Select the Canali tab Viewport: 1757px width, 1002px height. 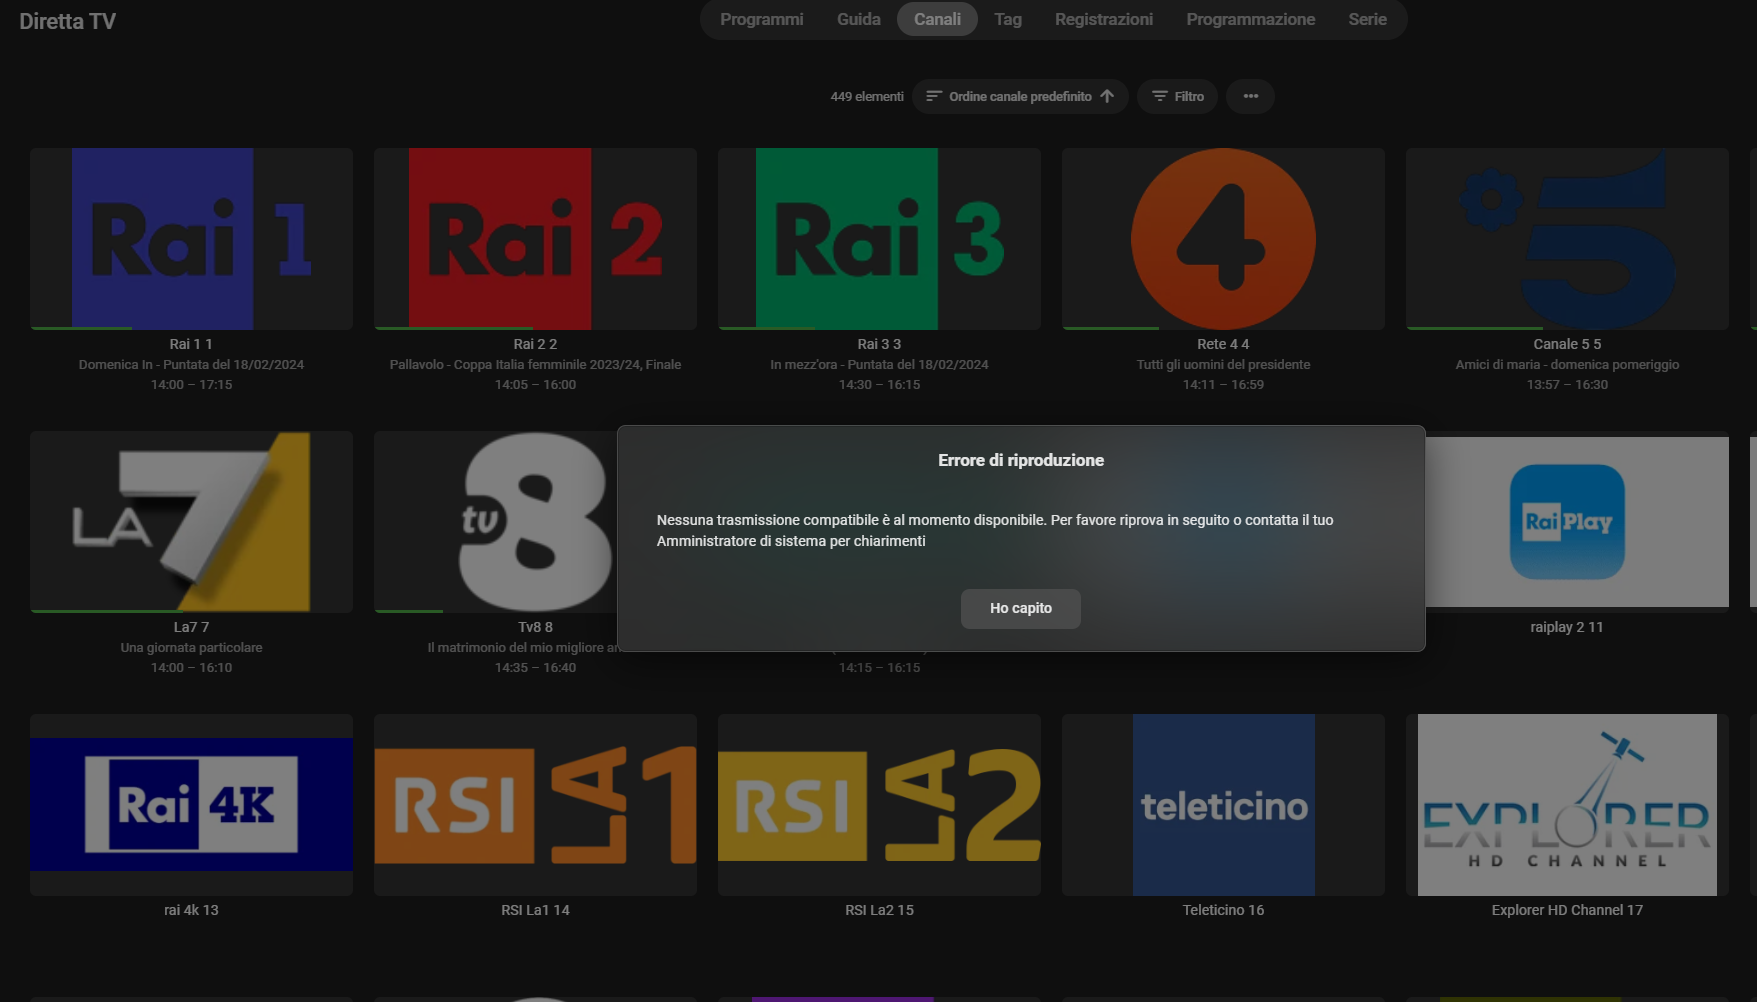pos(937,19)
